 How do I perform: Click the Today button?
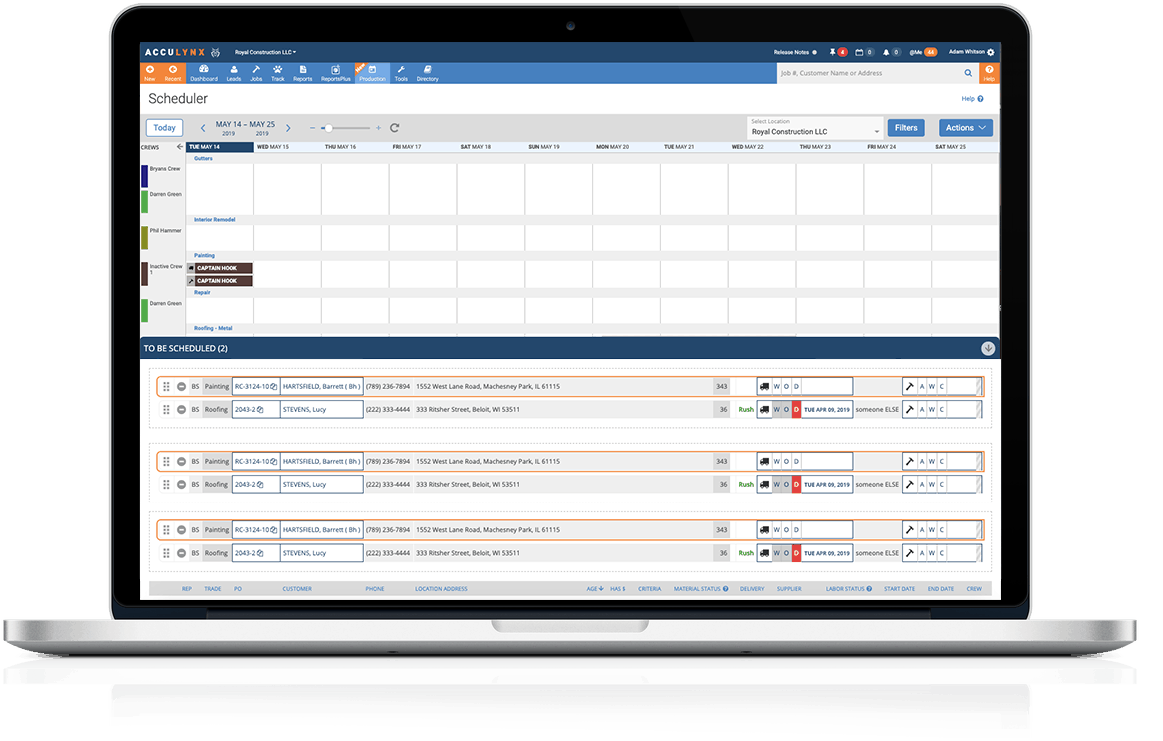pyautogui.click(x=164, y=127)
